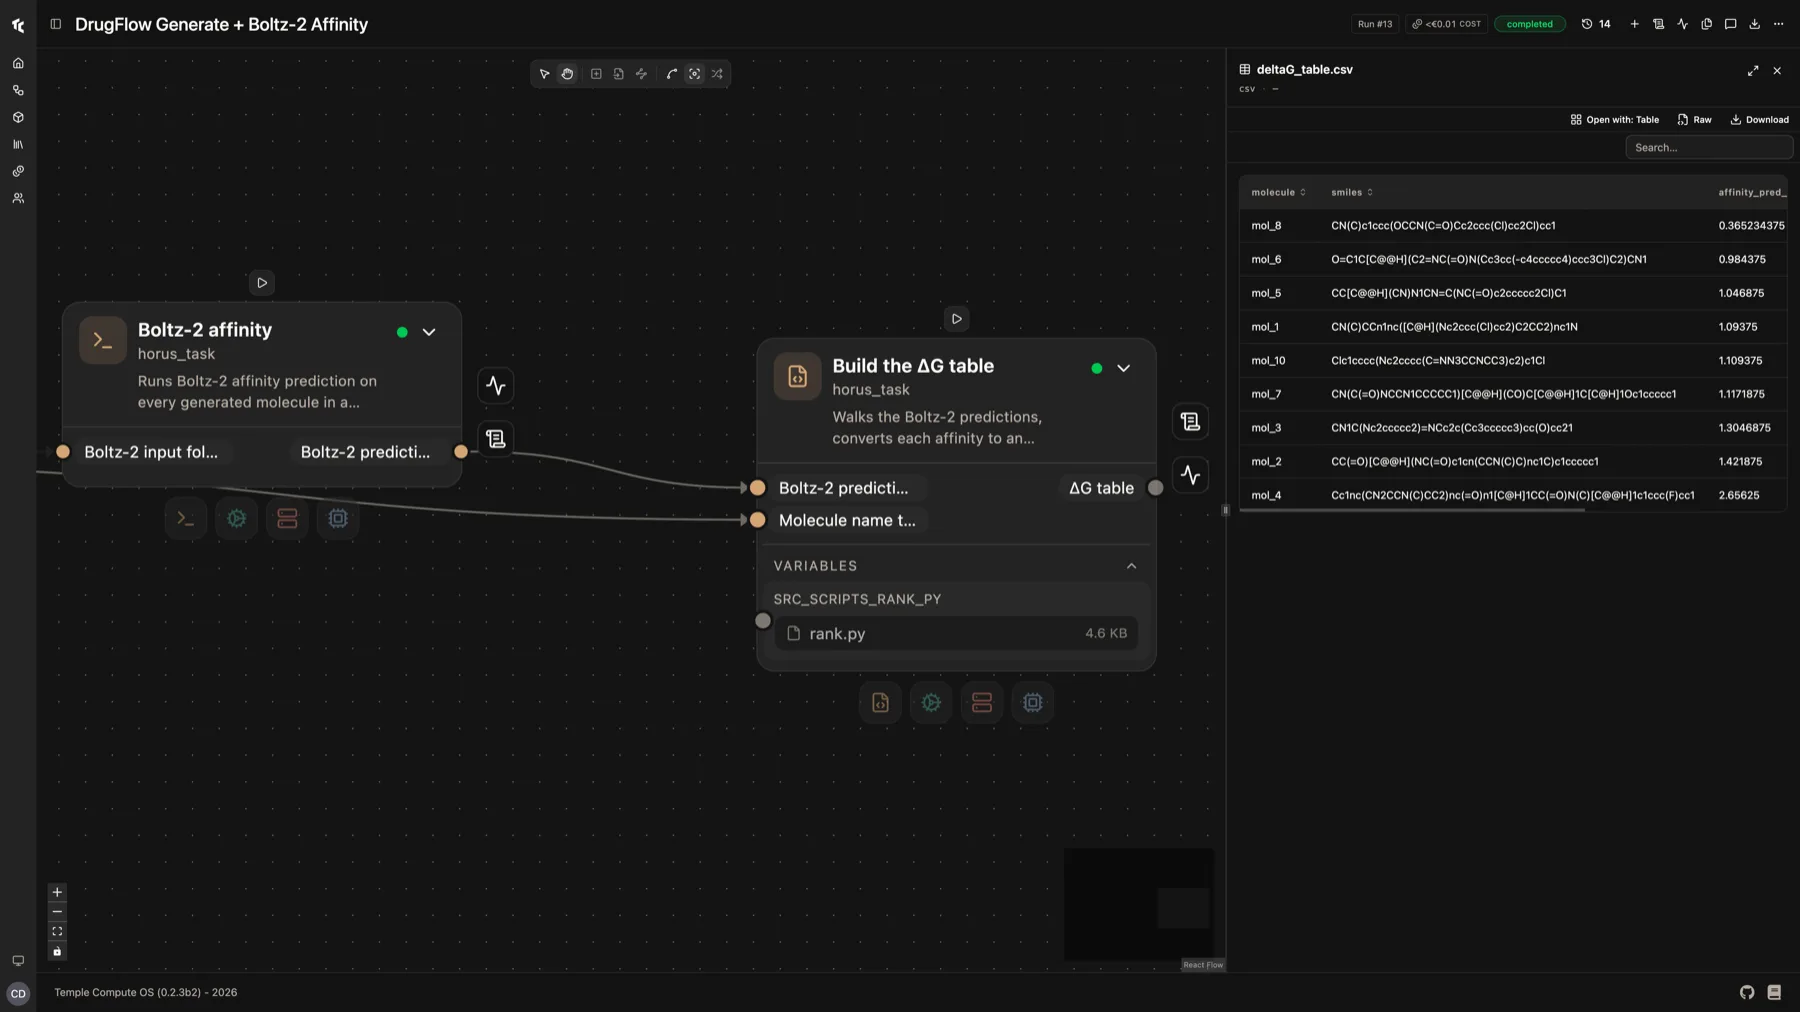Click red server icon below Boltz-2 affinity node

point(288,519)
